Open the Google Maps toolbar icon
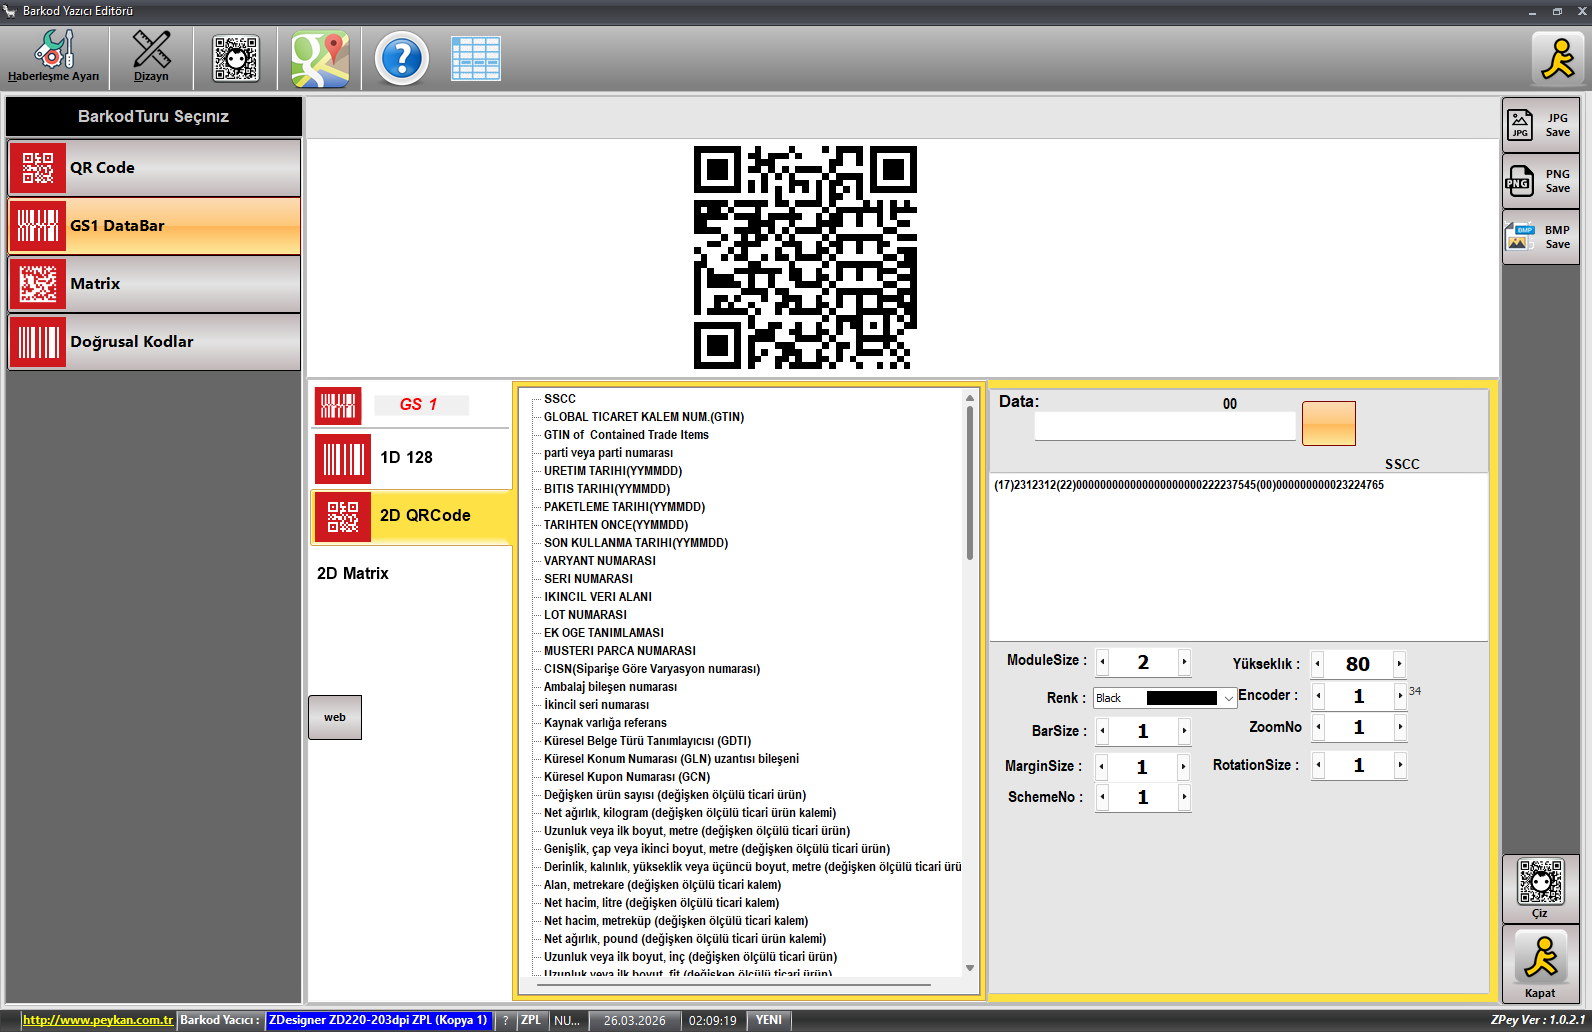Image resolution: width=1592 pixels, height=1032 pixels. pyautogui.click(x=320, y=59)
